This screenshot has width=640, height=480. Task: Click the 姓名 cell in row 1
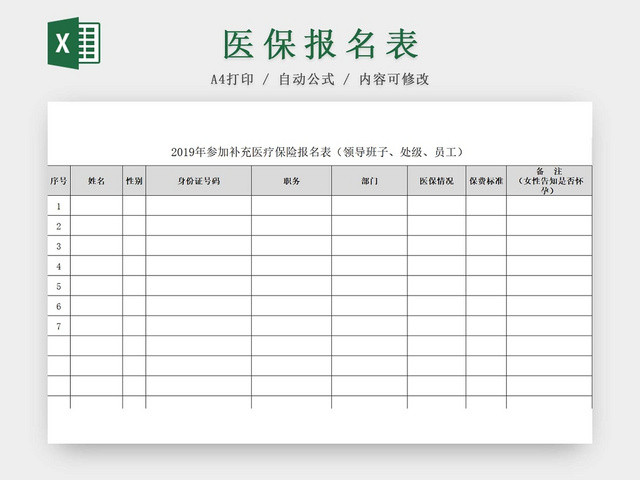(x=96, y=206)
